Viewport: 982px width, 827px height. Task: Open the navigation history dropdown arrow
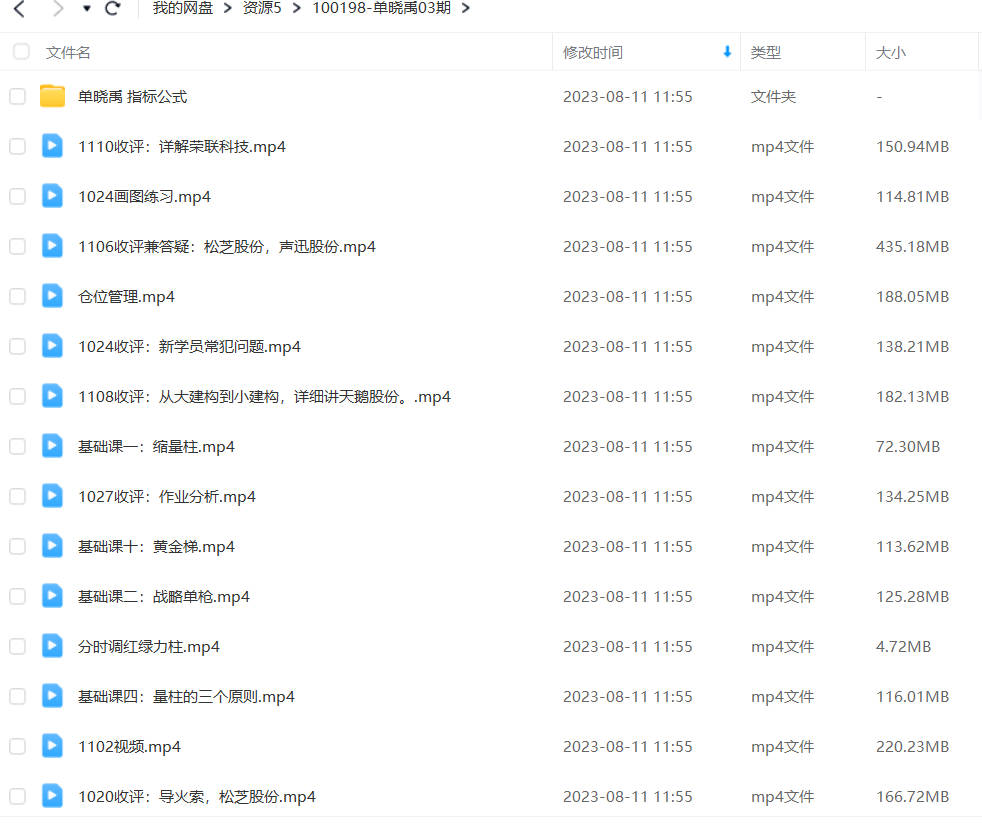[86, 9]
